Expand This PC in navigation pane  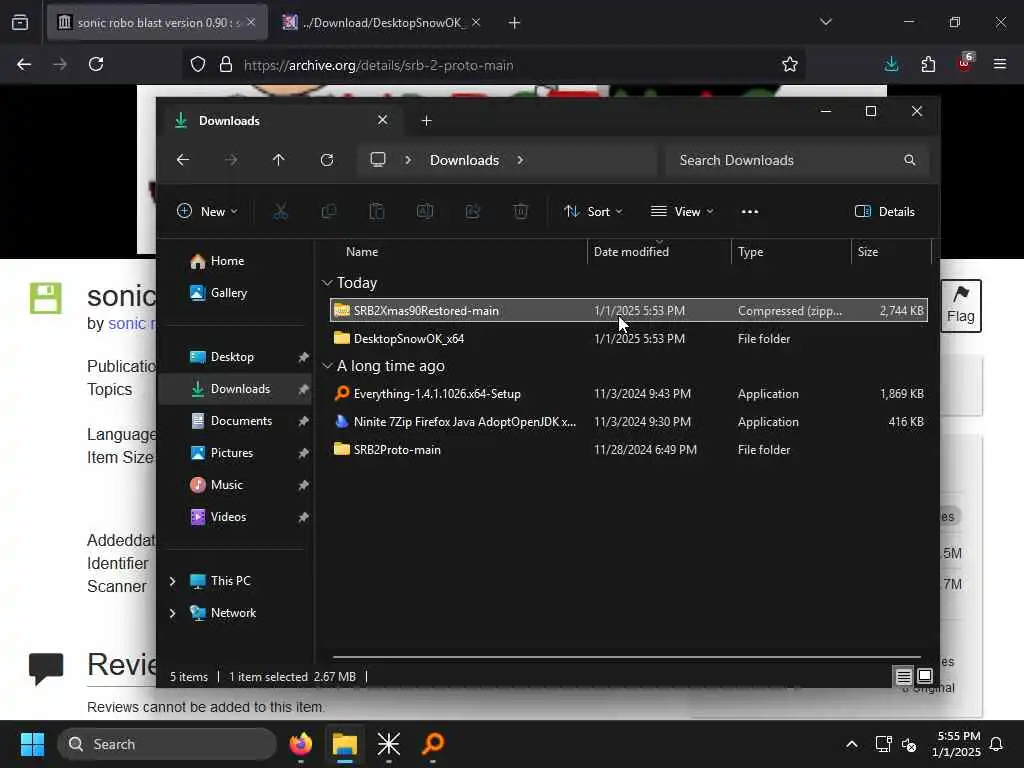172,581
